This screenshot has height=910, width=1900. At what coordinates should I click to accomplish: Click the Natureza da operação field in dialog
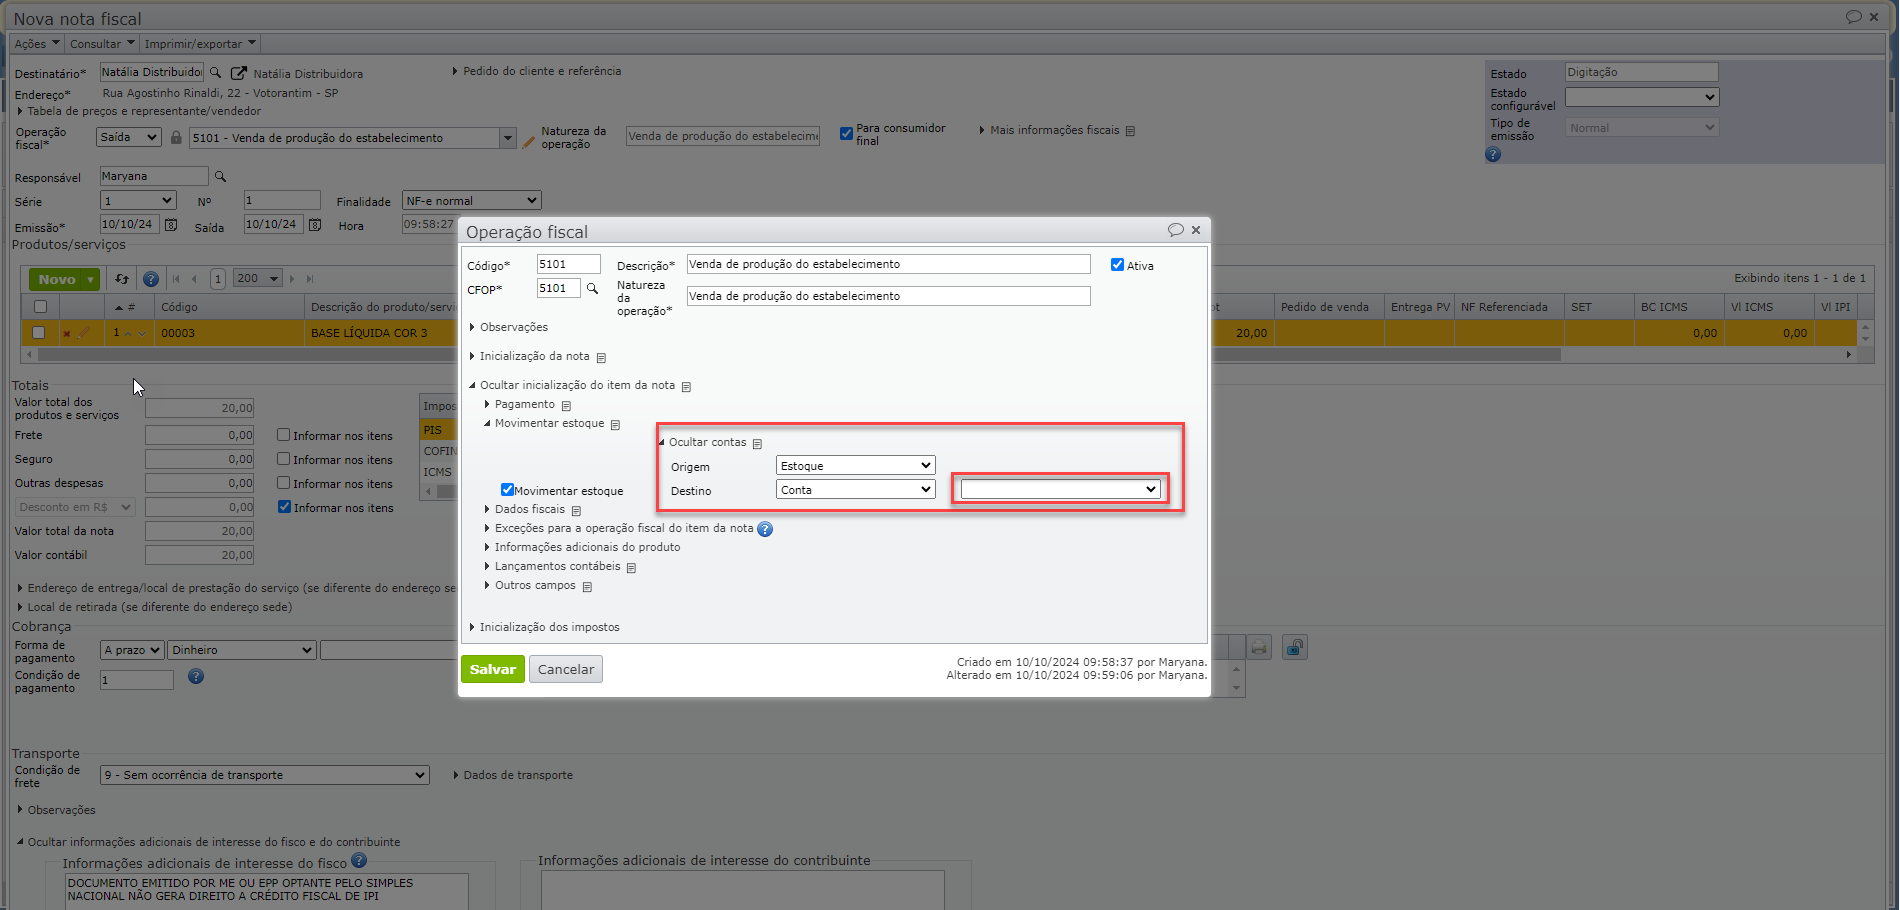click(x=888, y=296)
